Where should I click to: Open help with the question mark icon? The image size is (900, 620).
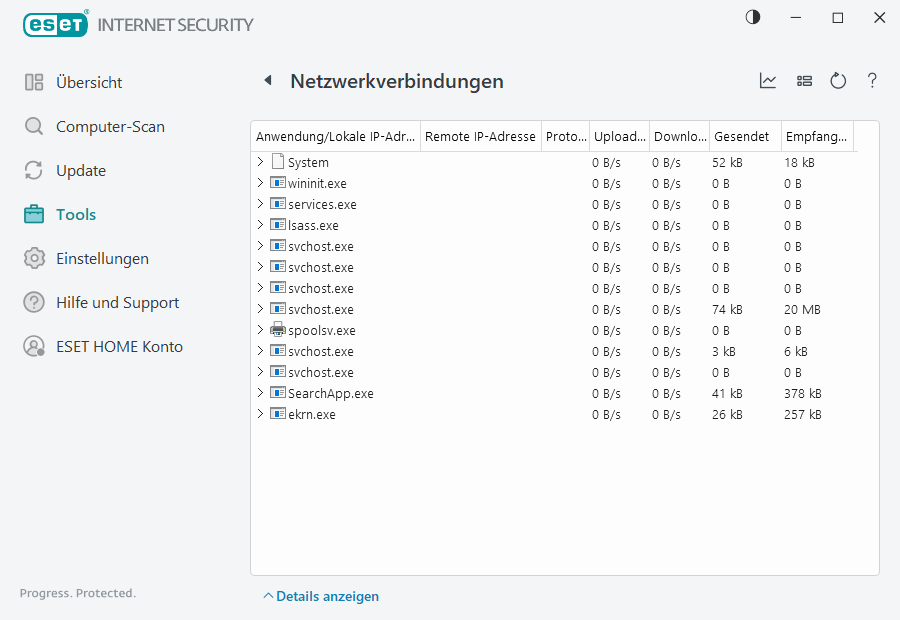click(x=872, y=81)
